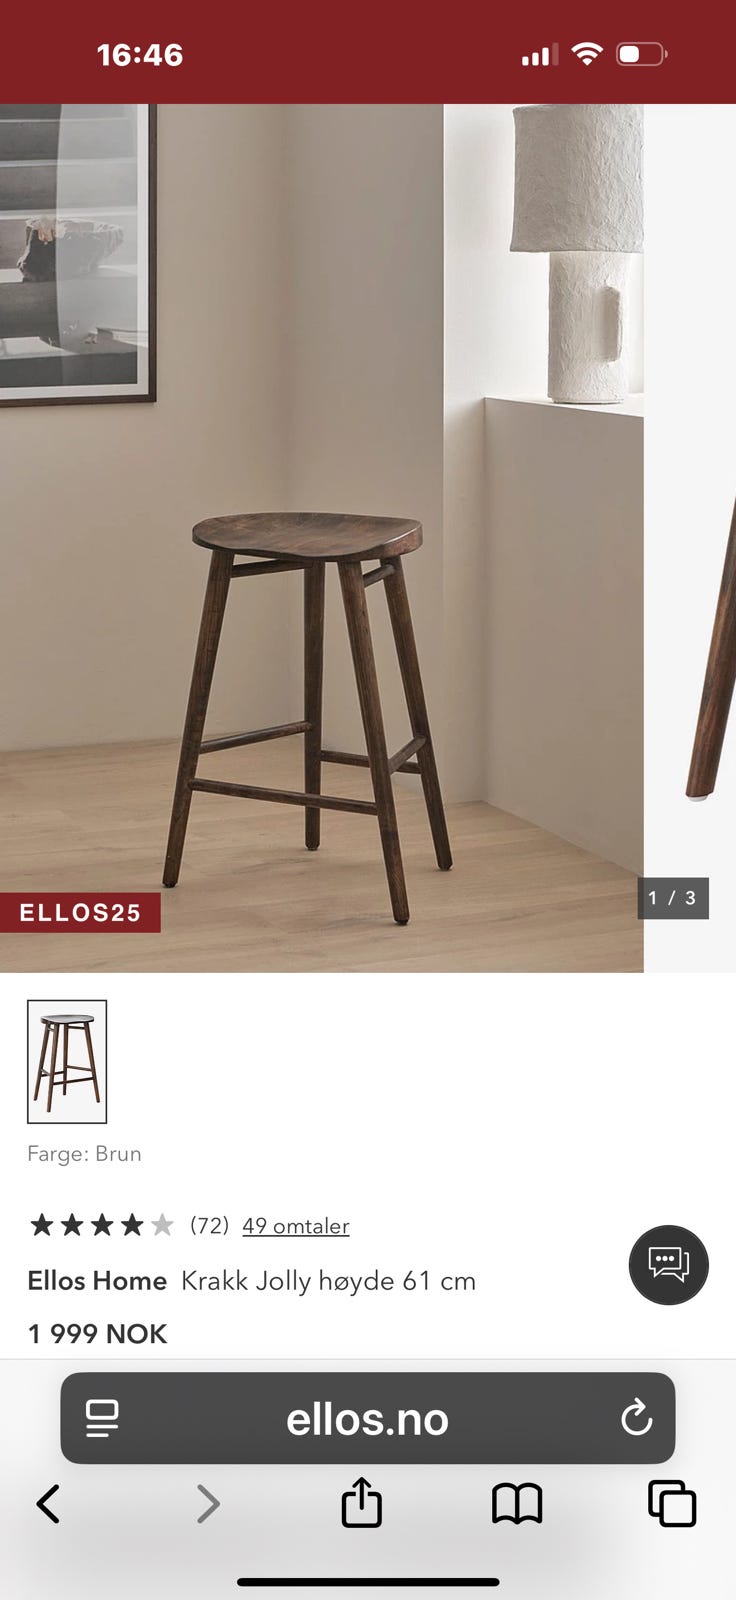Reload the ellos.no page
Screen dimensions: 736x1600
636,1418
